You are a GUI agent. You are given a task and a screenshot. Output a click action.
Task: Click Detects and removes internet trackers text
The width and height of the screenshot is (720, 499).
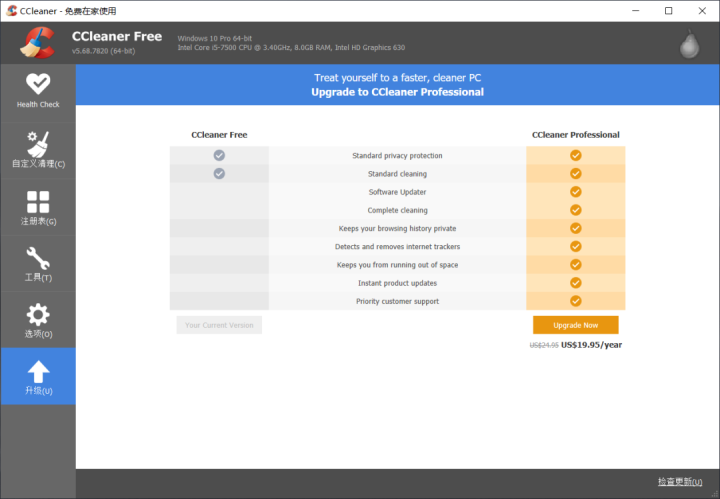point(397,247)
